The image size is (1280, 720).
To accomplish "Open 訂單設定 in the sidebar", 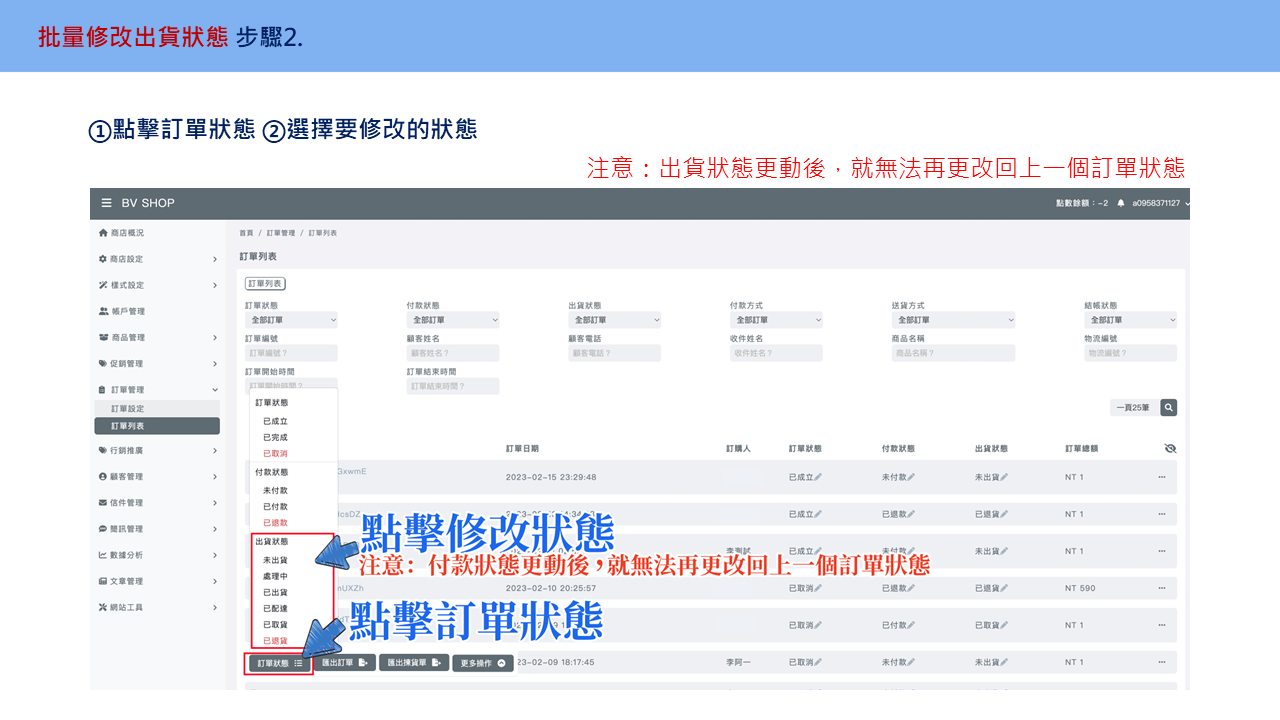I will click(157, 409).
